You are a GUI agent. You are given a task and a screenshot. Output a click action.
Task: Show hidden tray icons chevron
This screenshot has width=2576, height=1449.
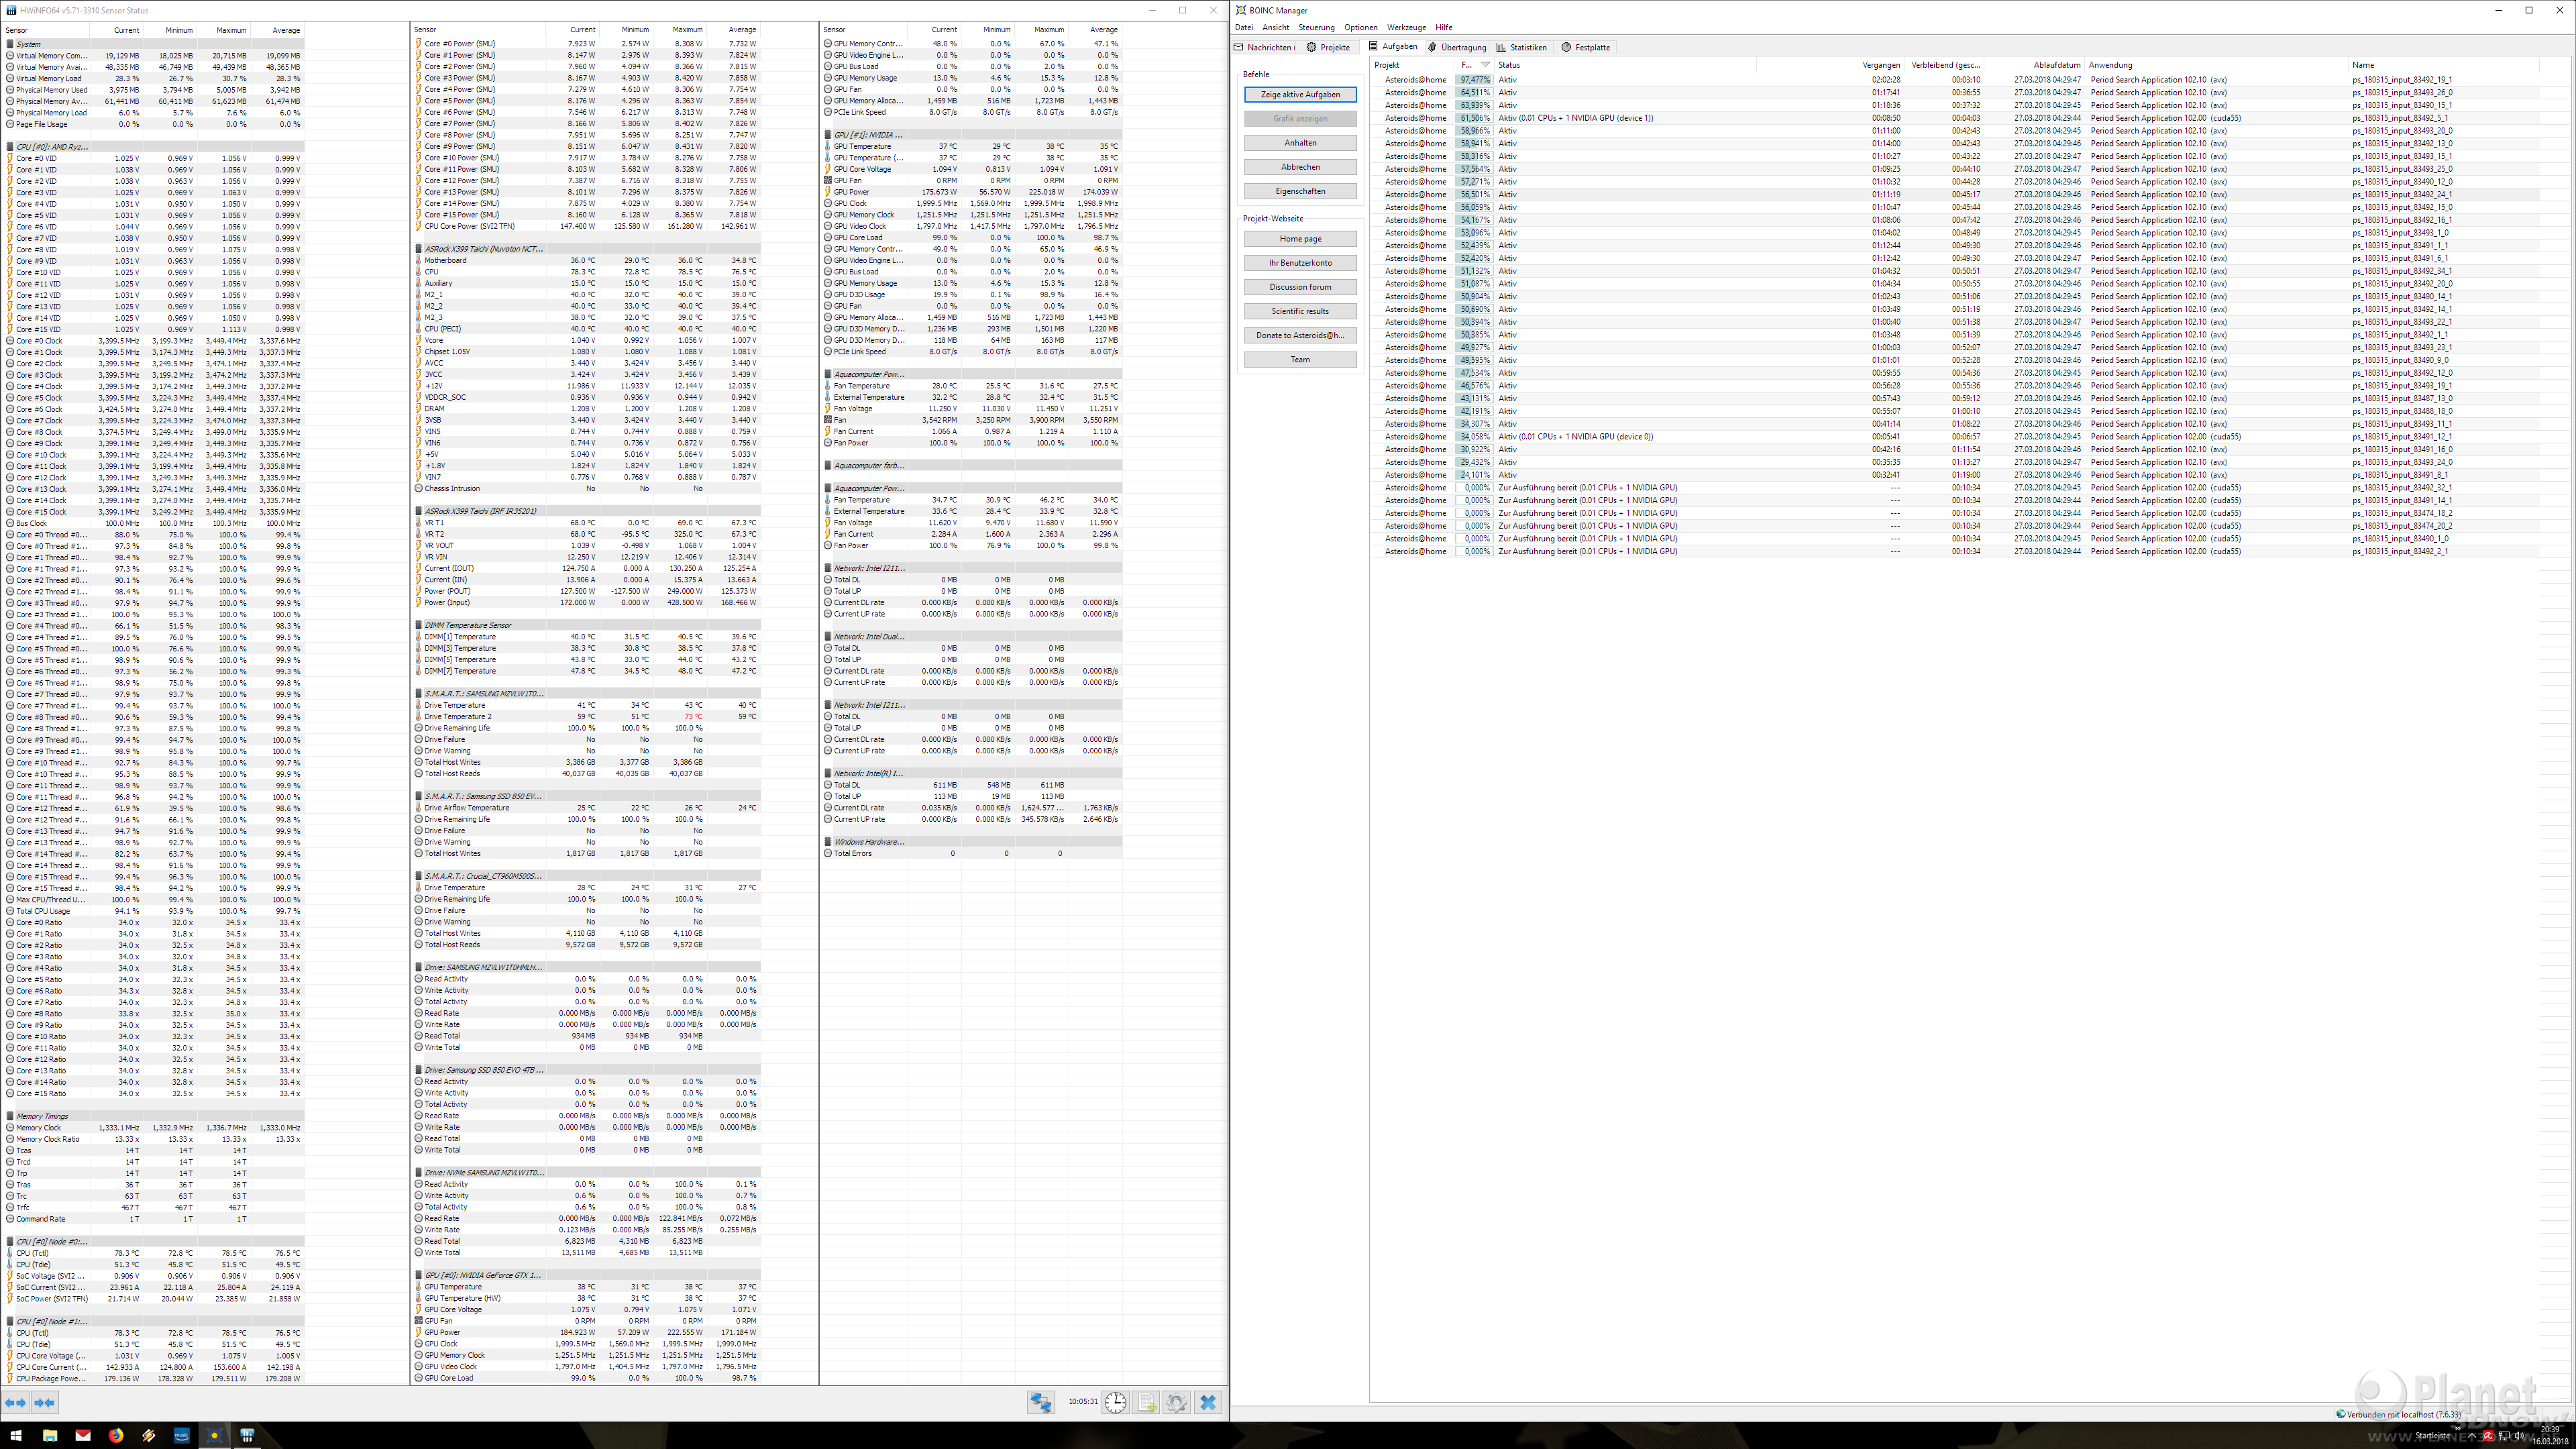click(x=2472, y=1436)
